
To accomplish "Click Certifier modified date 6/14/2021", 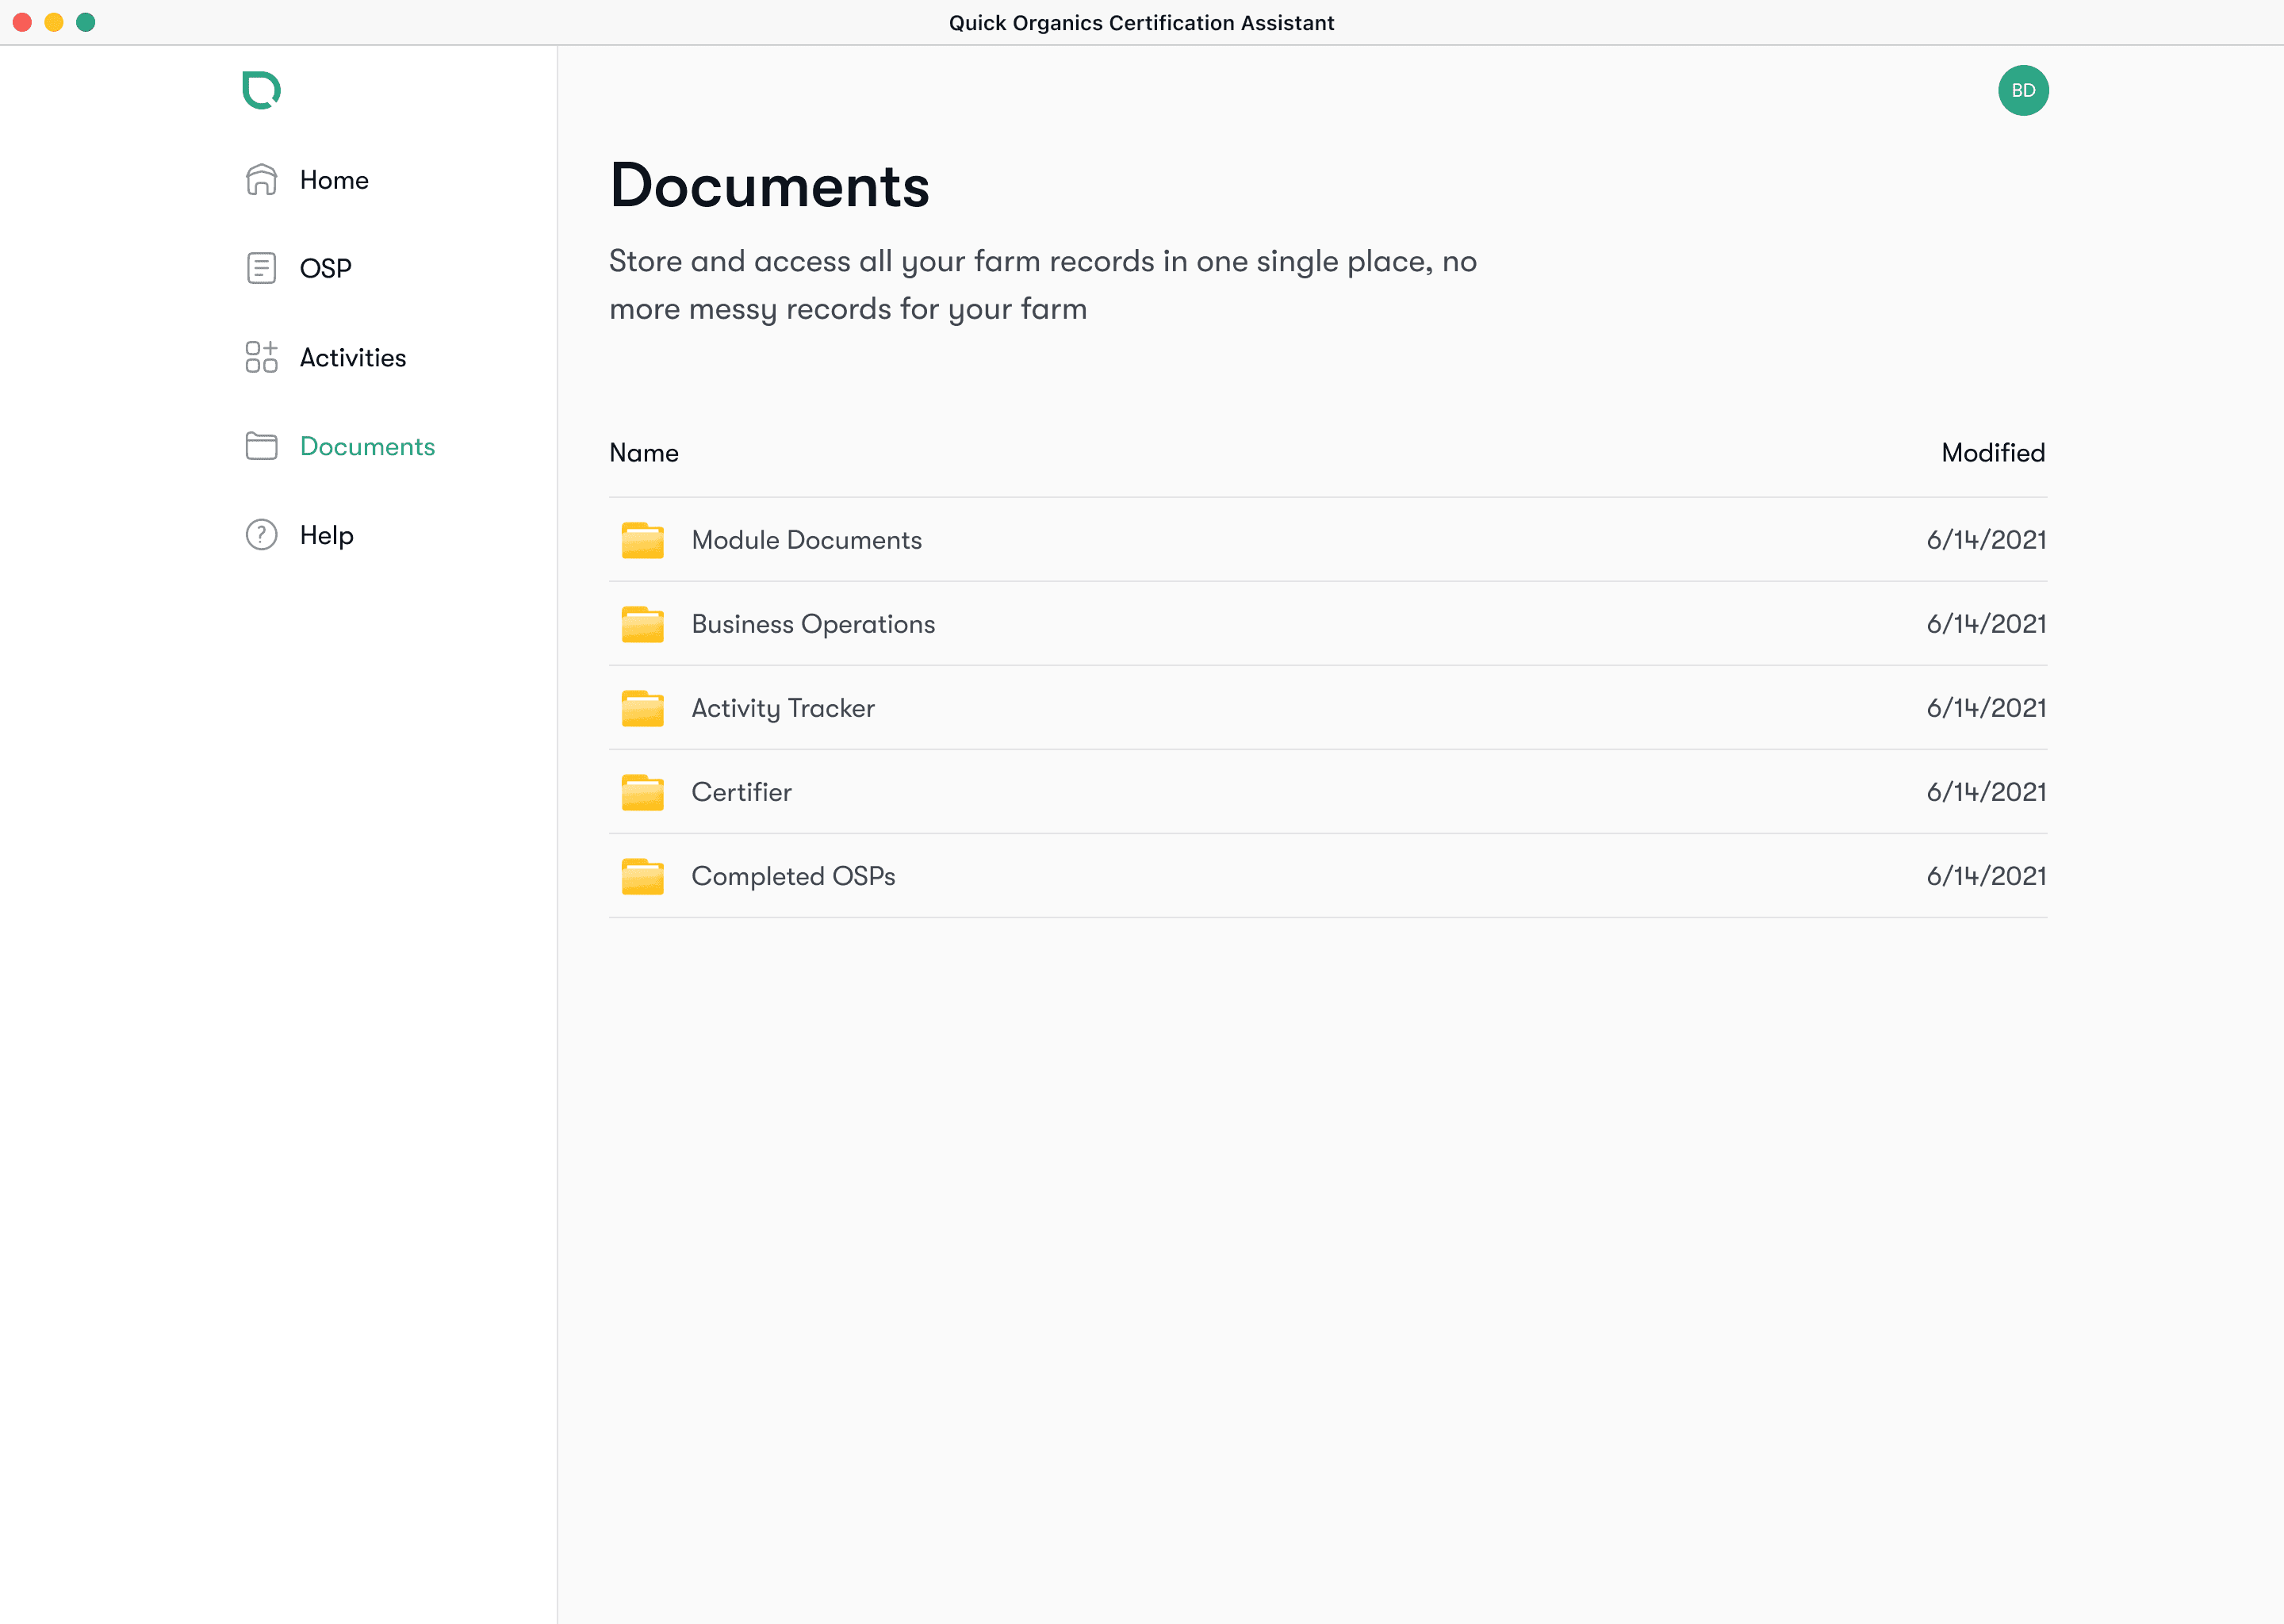I will click(1986, 792).
